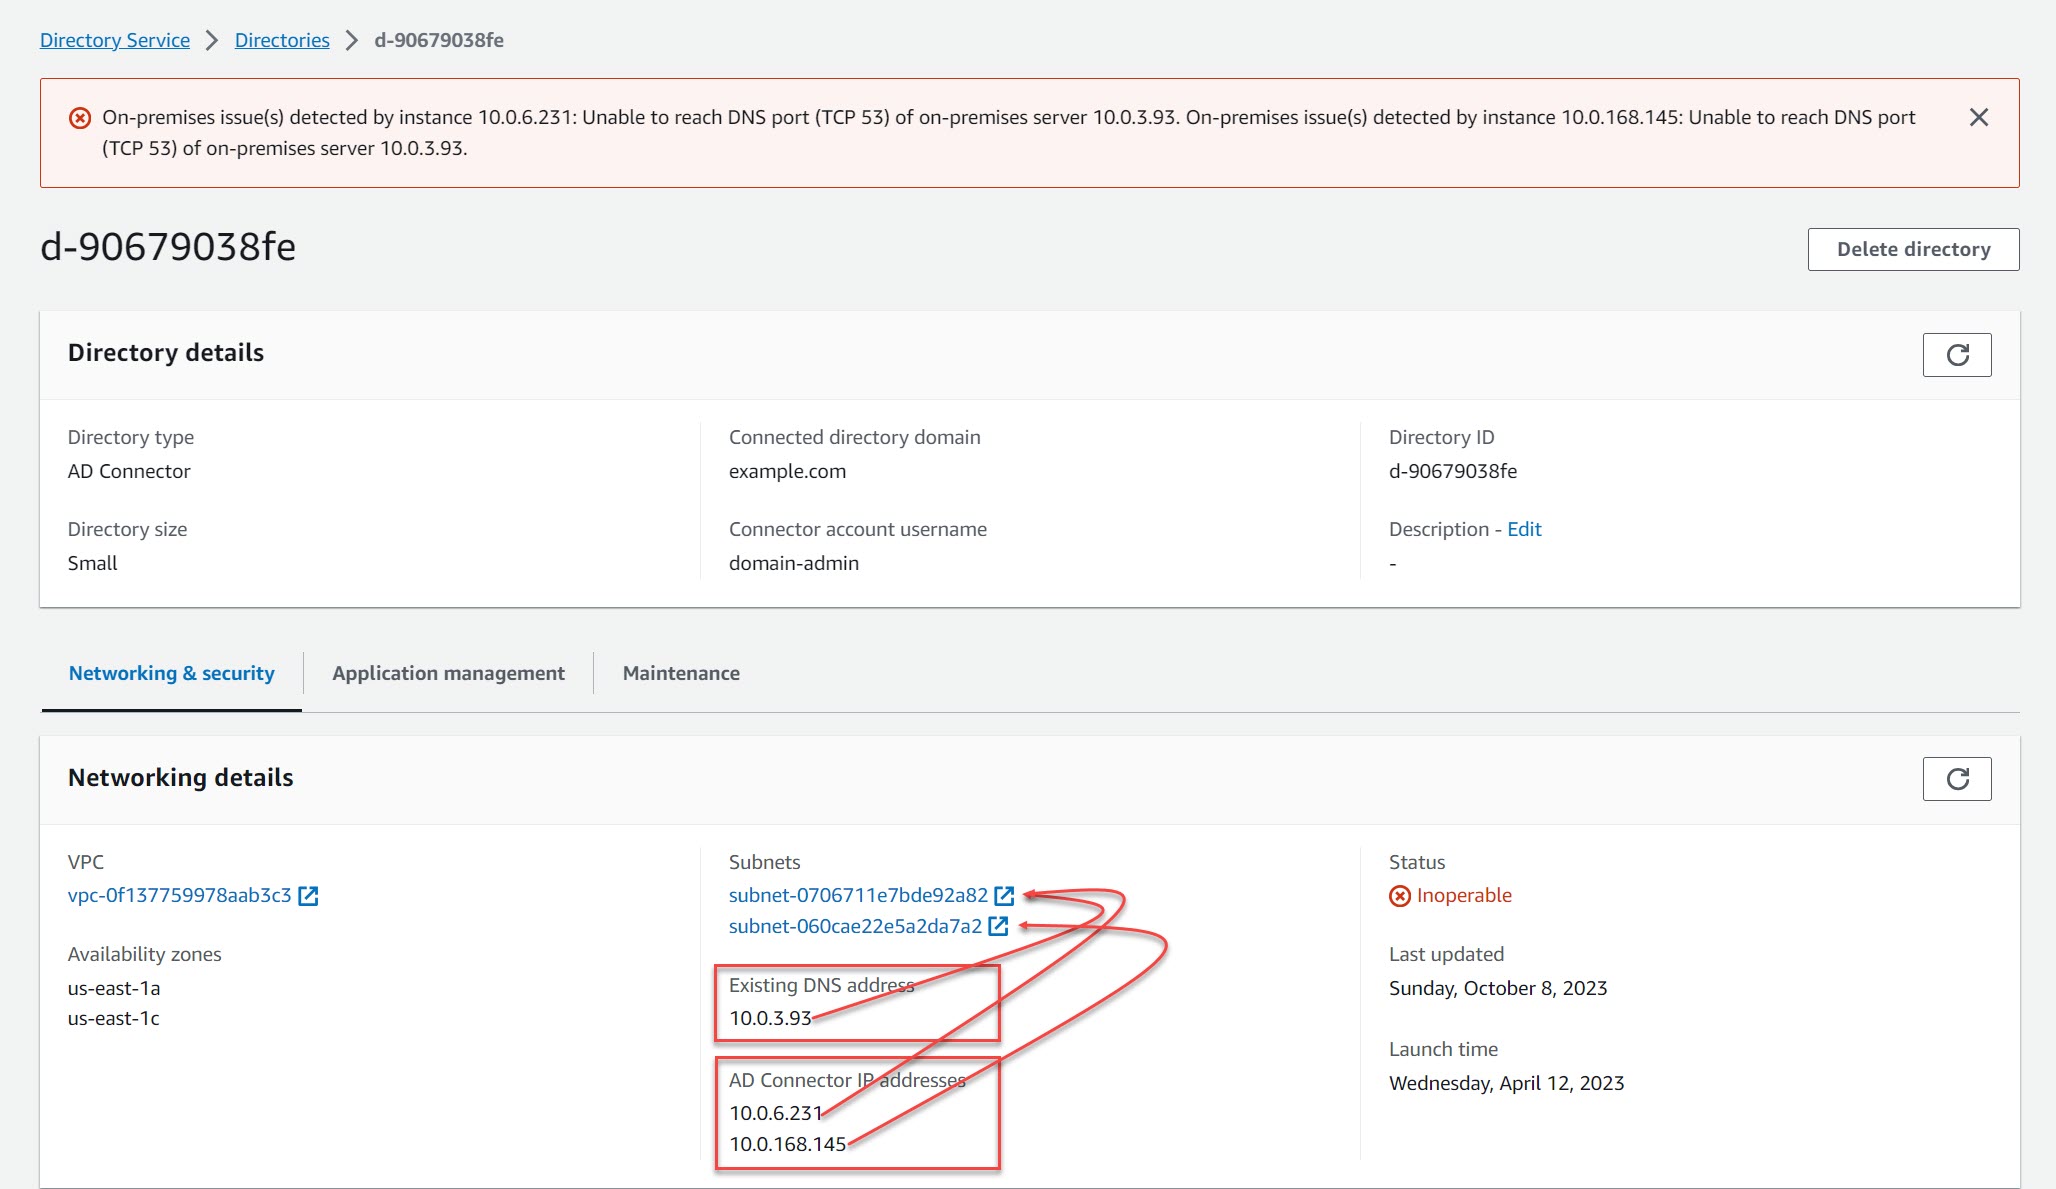Click the refresh icon in Networking details

click(x=1958, y=779)
